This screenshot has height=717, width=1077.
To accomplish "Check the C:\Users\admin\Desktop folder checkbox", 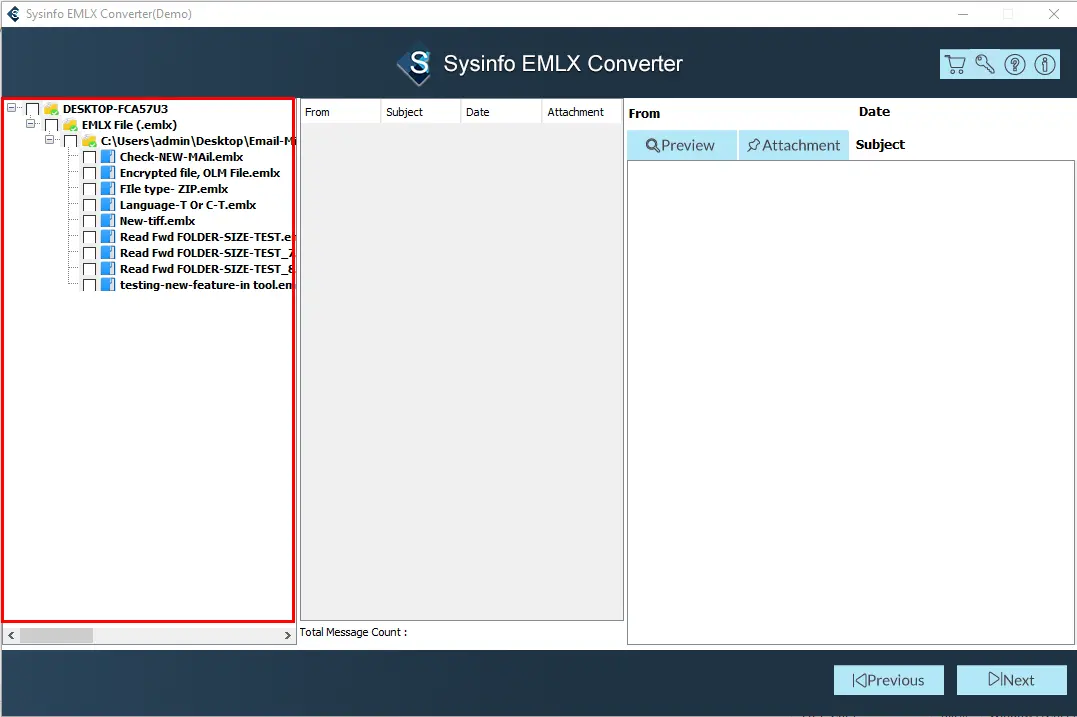I will [70, 141].
